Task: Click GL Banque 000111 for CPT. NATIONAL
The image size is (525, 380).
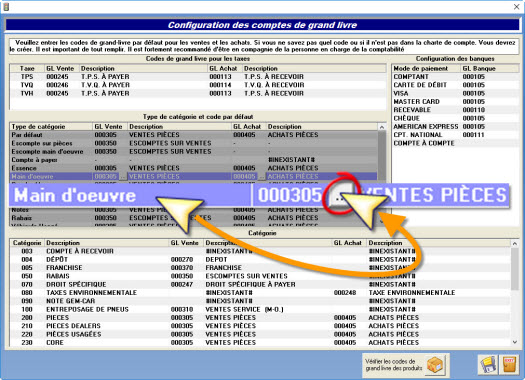Action: (x=473, y=135)
